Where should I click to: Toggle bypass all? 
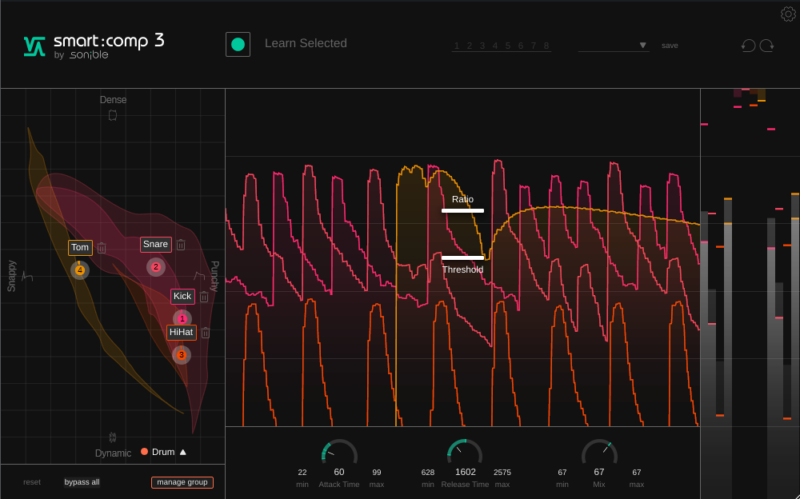pos(82,482)
